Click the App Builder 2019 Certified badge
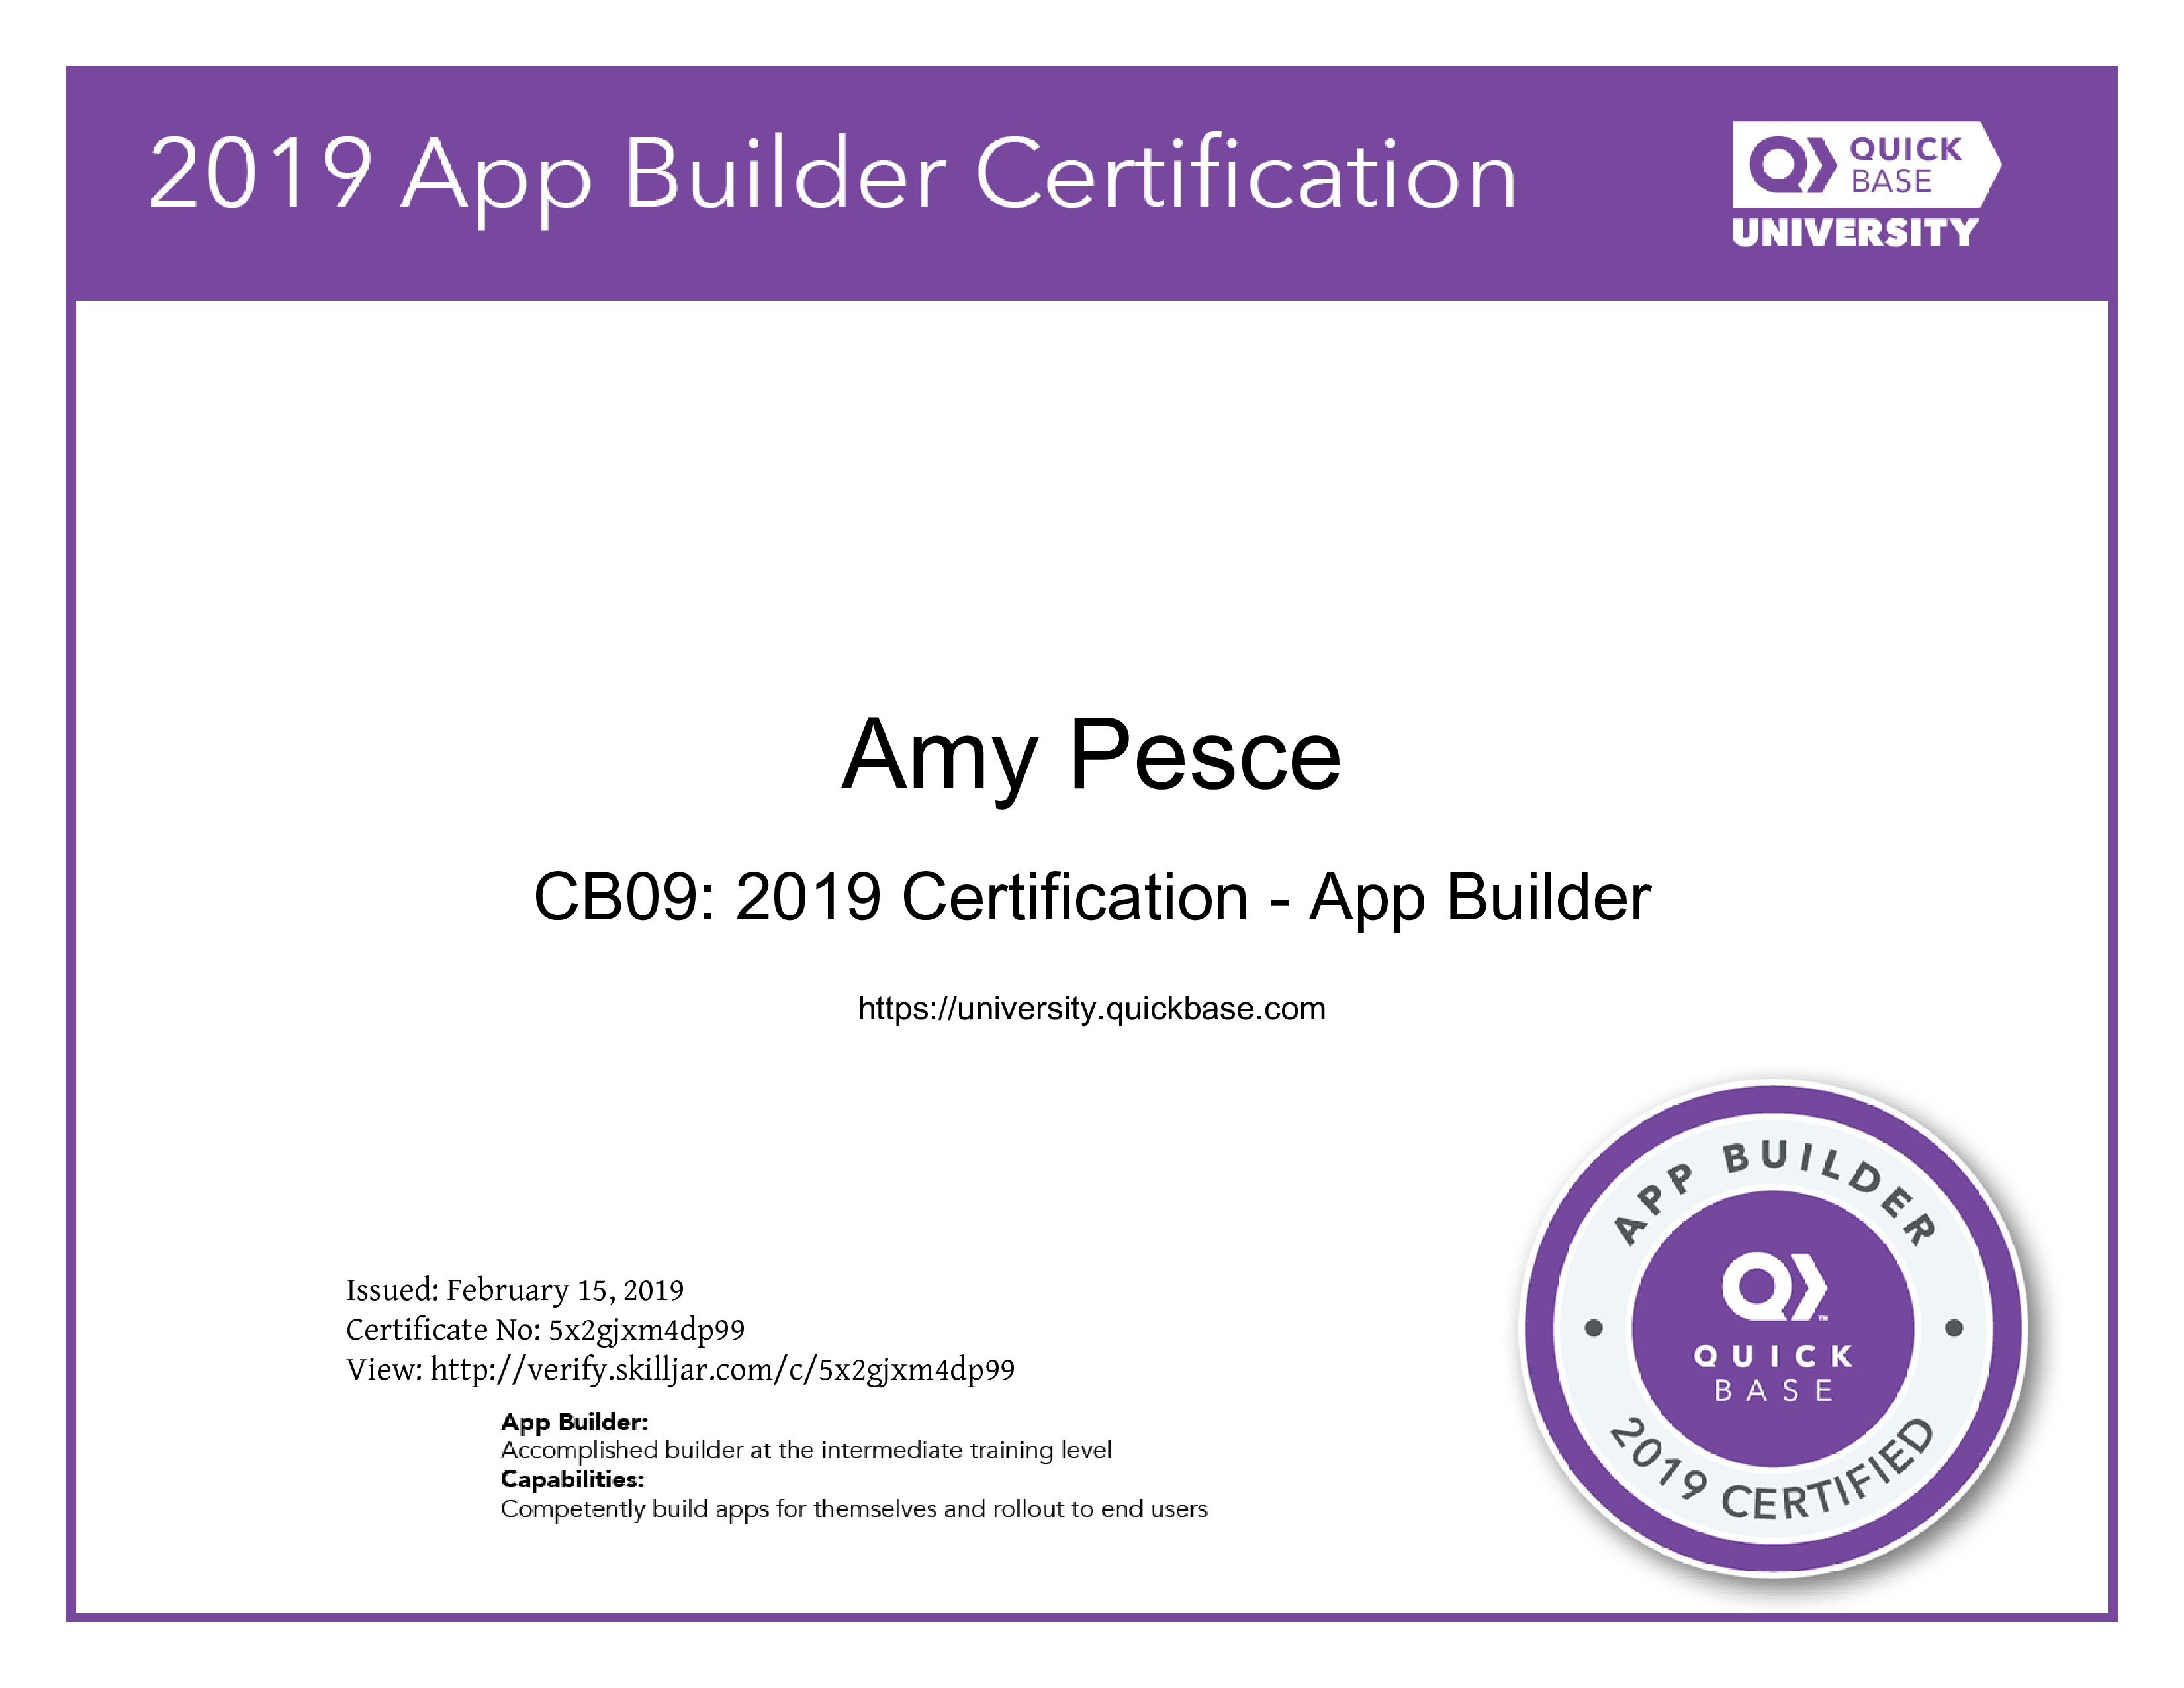The height and width of the screenshot is (1688, 2184). tap(1774, 1330)
